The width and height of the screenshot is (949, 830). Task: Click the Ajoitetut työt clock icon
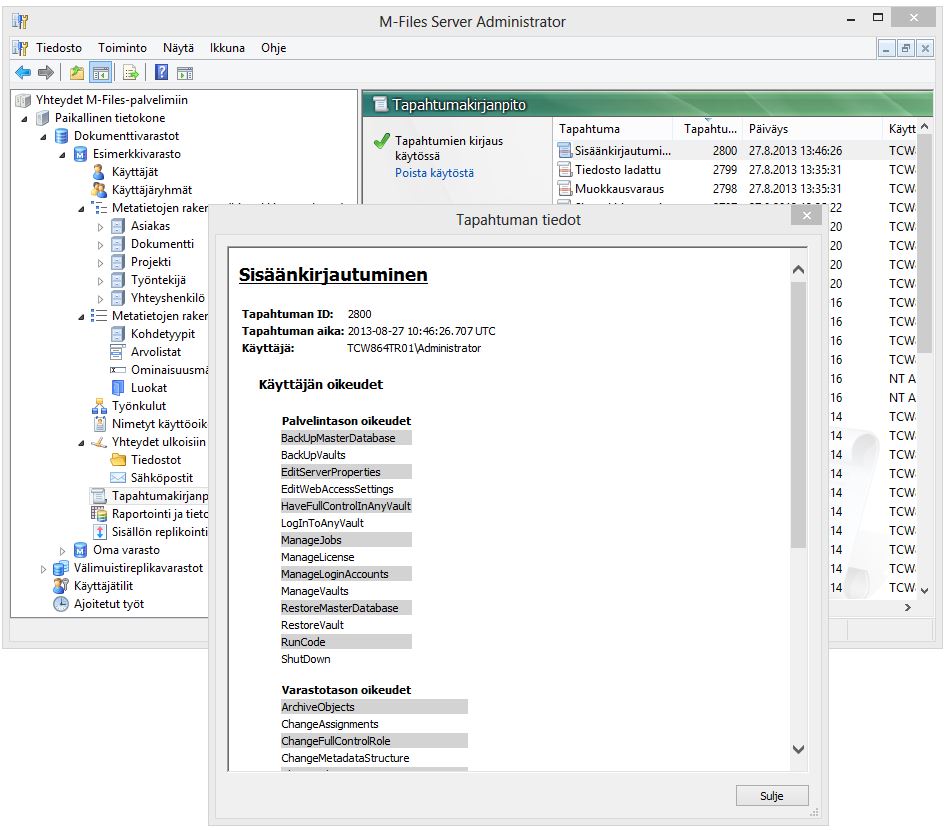click(61, 604)
